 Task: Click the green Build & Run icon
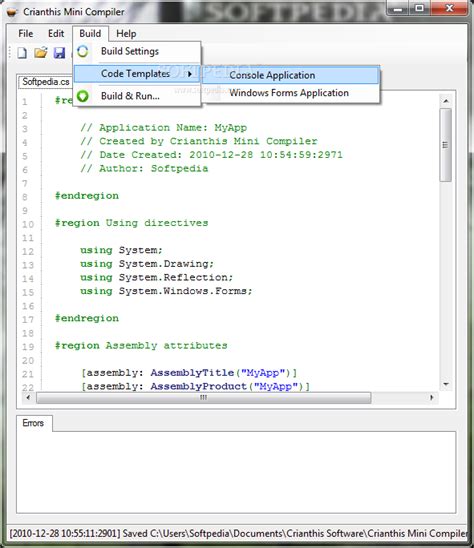[83, 96]
